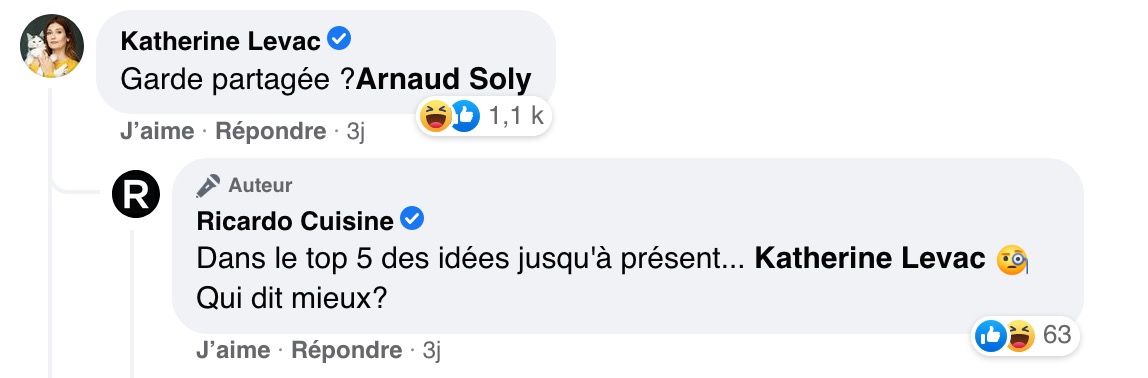
Task: Click Ricardo Cuisine's blue verified badge
Action: (413, 218)
